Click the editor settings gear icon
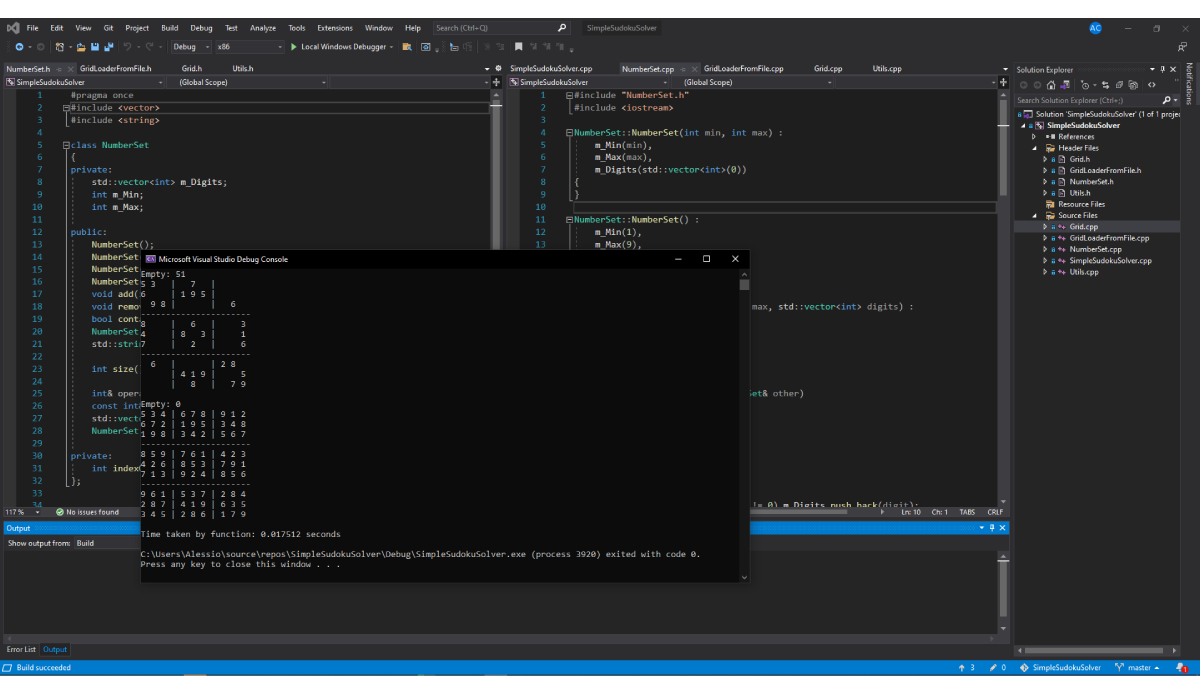 [498, 69]
